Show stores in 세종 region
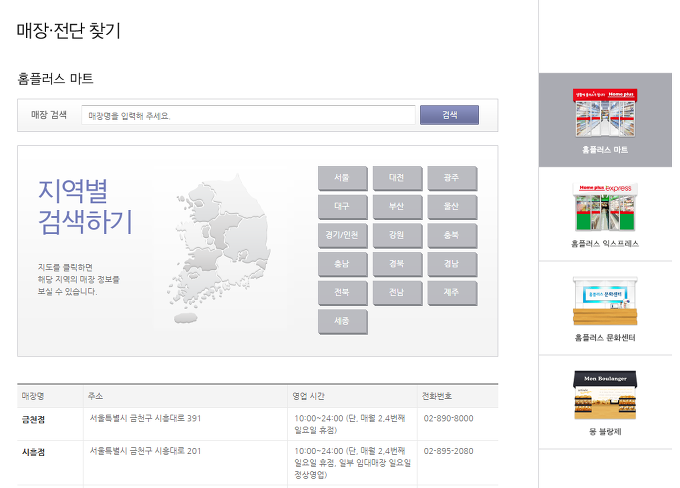Image resolution: width=680 pixels, height=488 pixels. coord(342,321)
